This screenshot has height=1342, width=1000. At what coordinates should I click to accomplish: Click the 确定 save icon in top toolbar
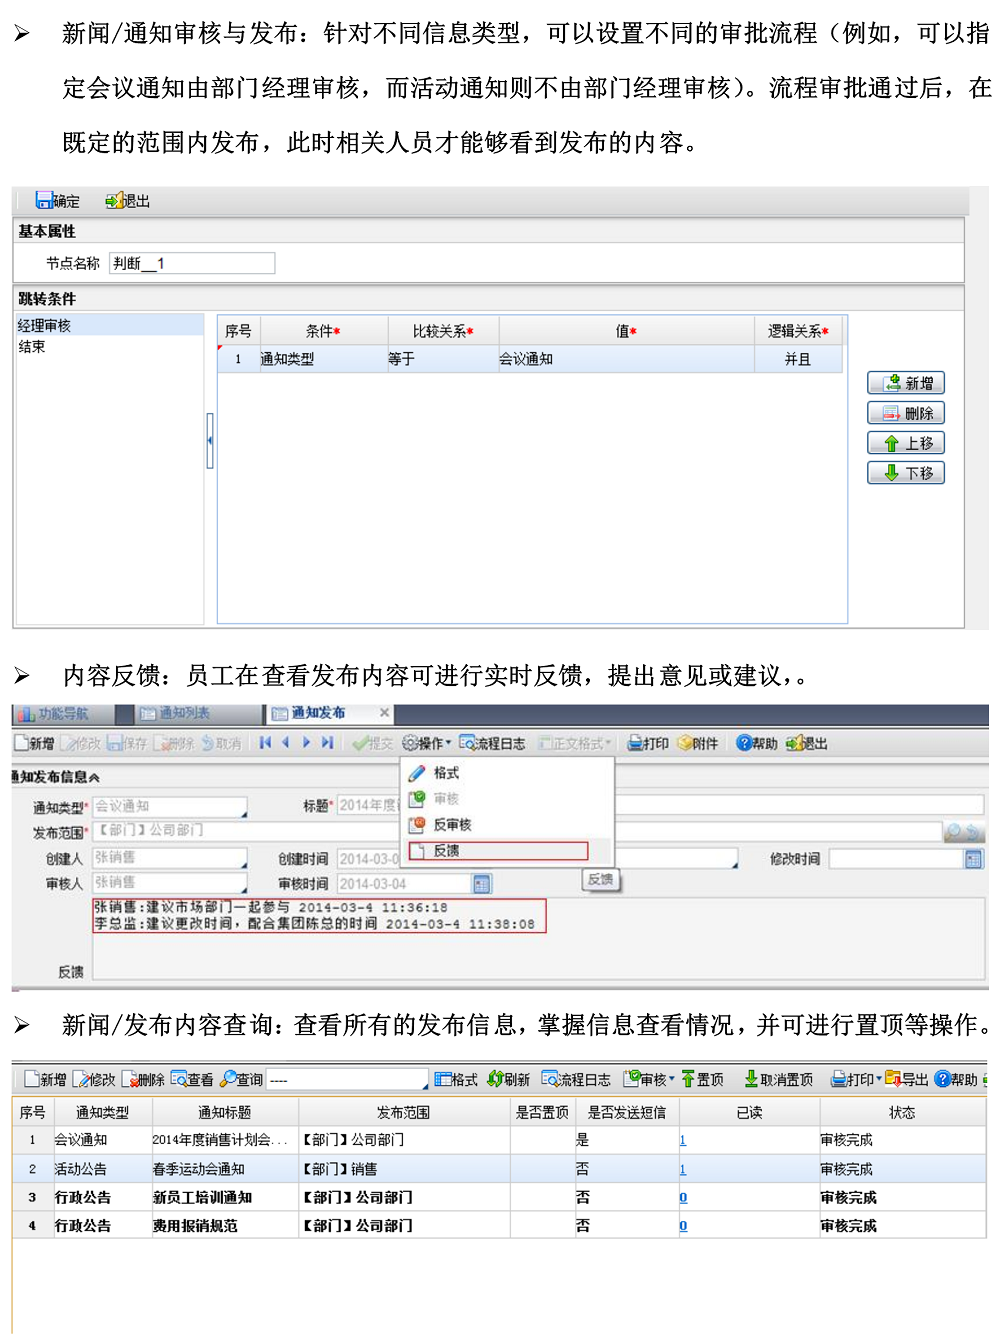coord(44,201)
